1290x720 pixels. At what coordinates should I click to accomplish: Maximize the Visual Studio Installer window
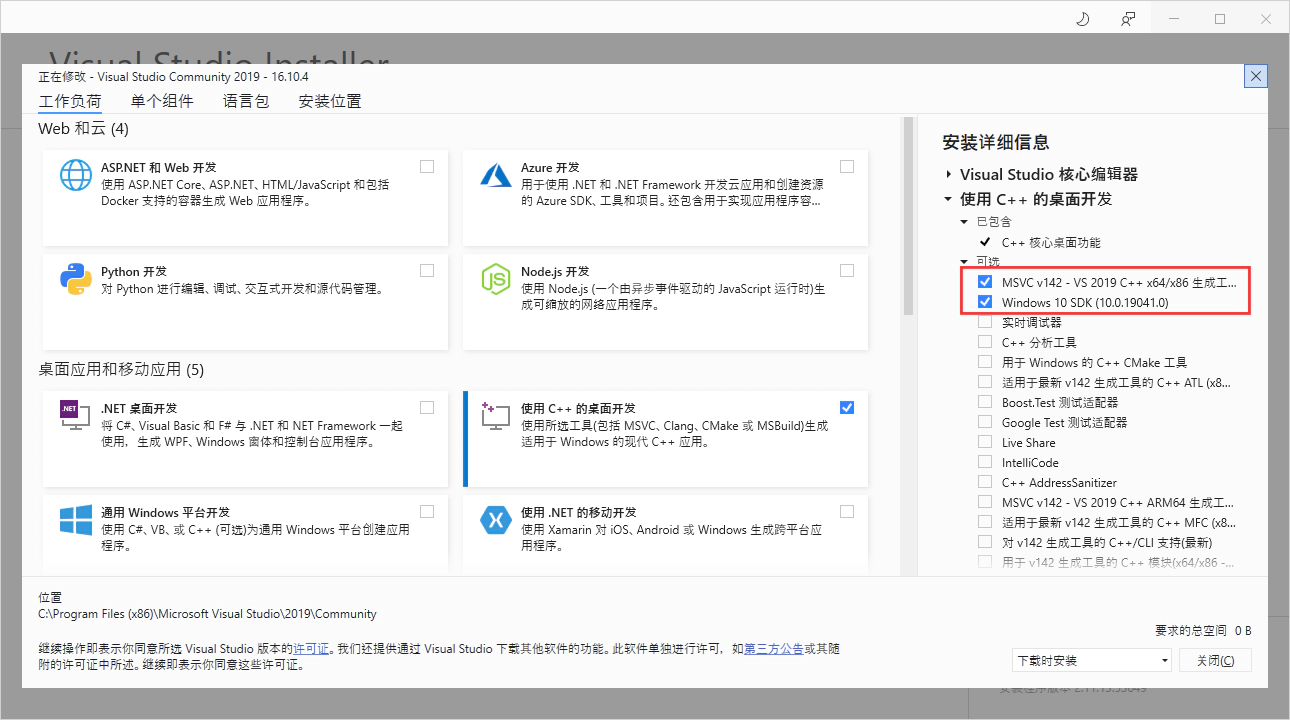[1219, 19]
